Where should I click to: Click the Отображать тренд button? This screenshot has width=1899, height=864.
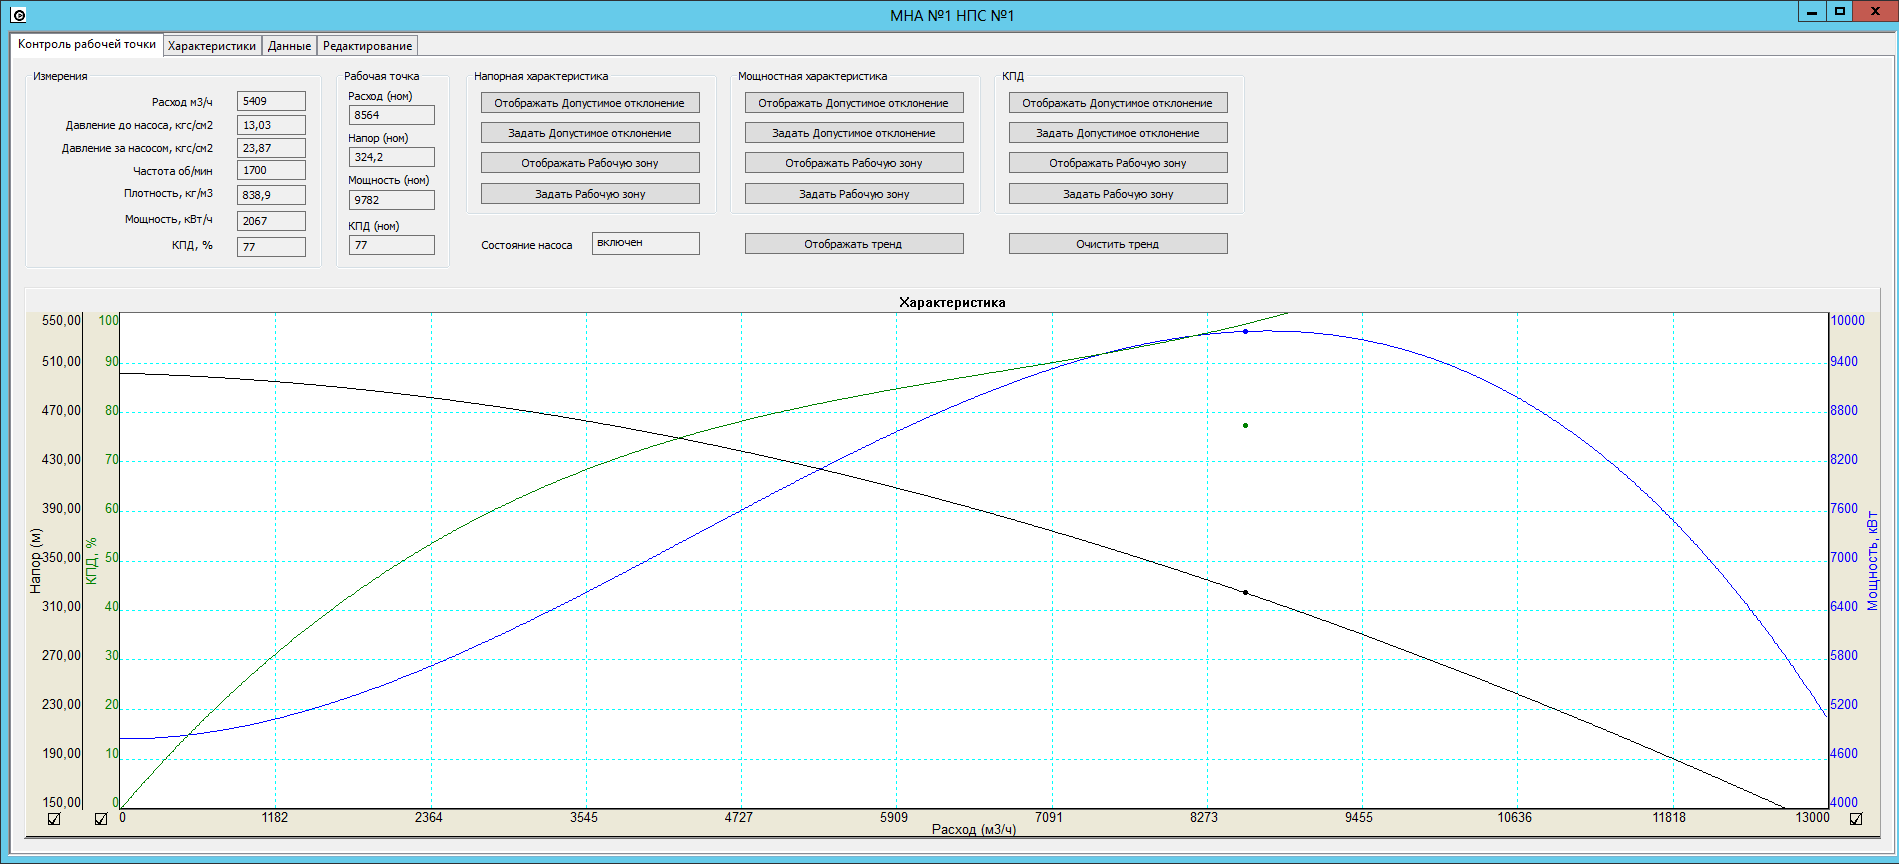854,244
